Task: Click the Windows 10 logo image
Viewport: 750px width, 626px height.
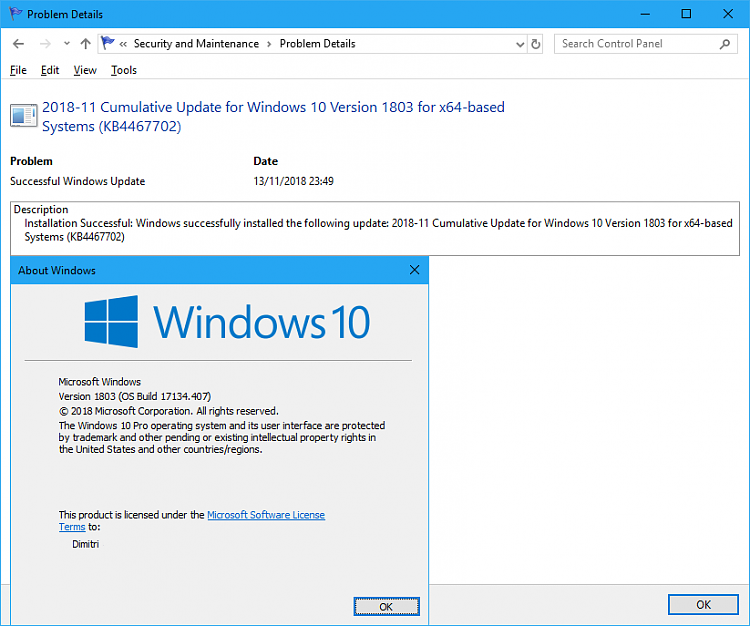Action: 227,321
